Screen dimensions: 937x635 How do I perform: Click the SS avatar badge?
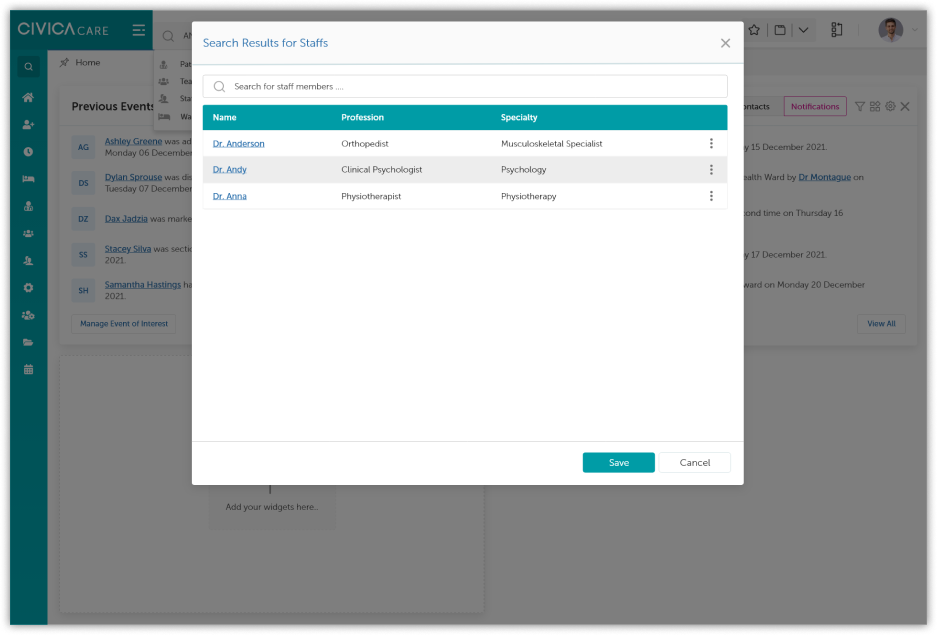click(x=83, y=254)
